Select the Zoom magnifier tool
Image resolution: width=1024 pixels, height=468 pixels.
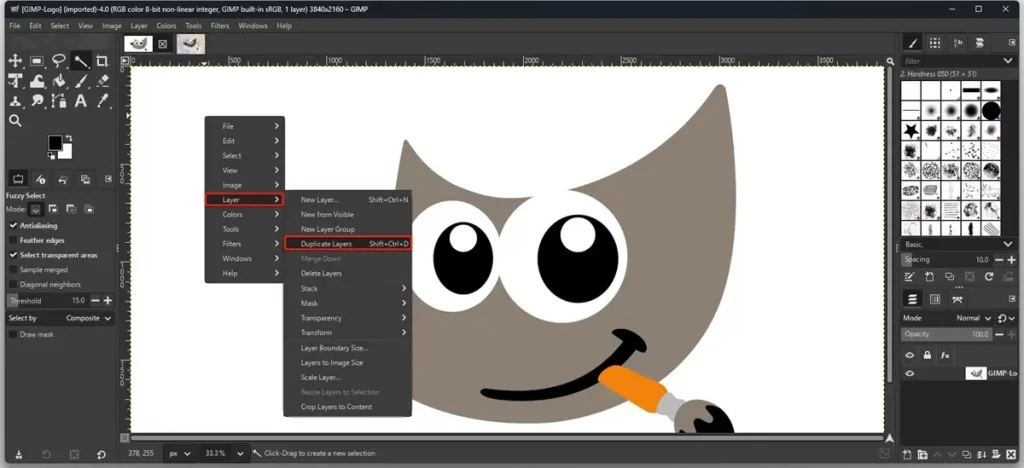coord(15,121)
